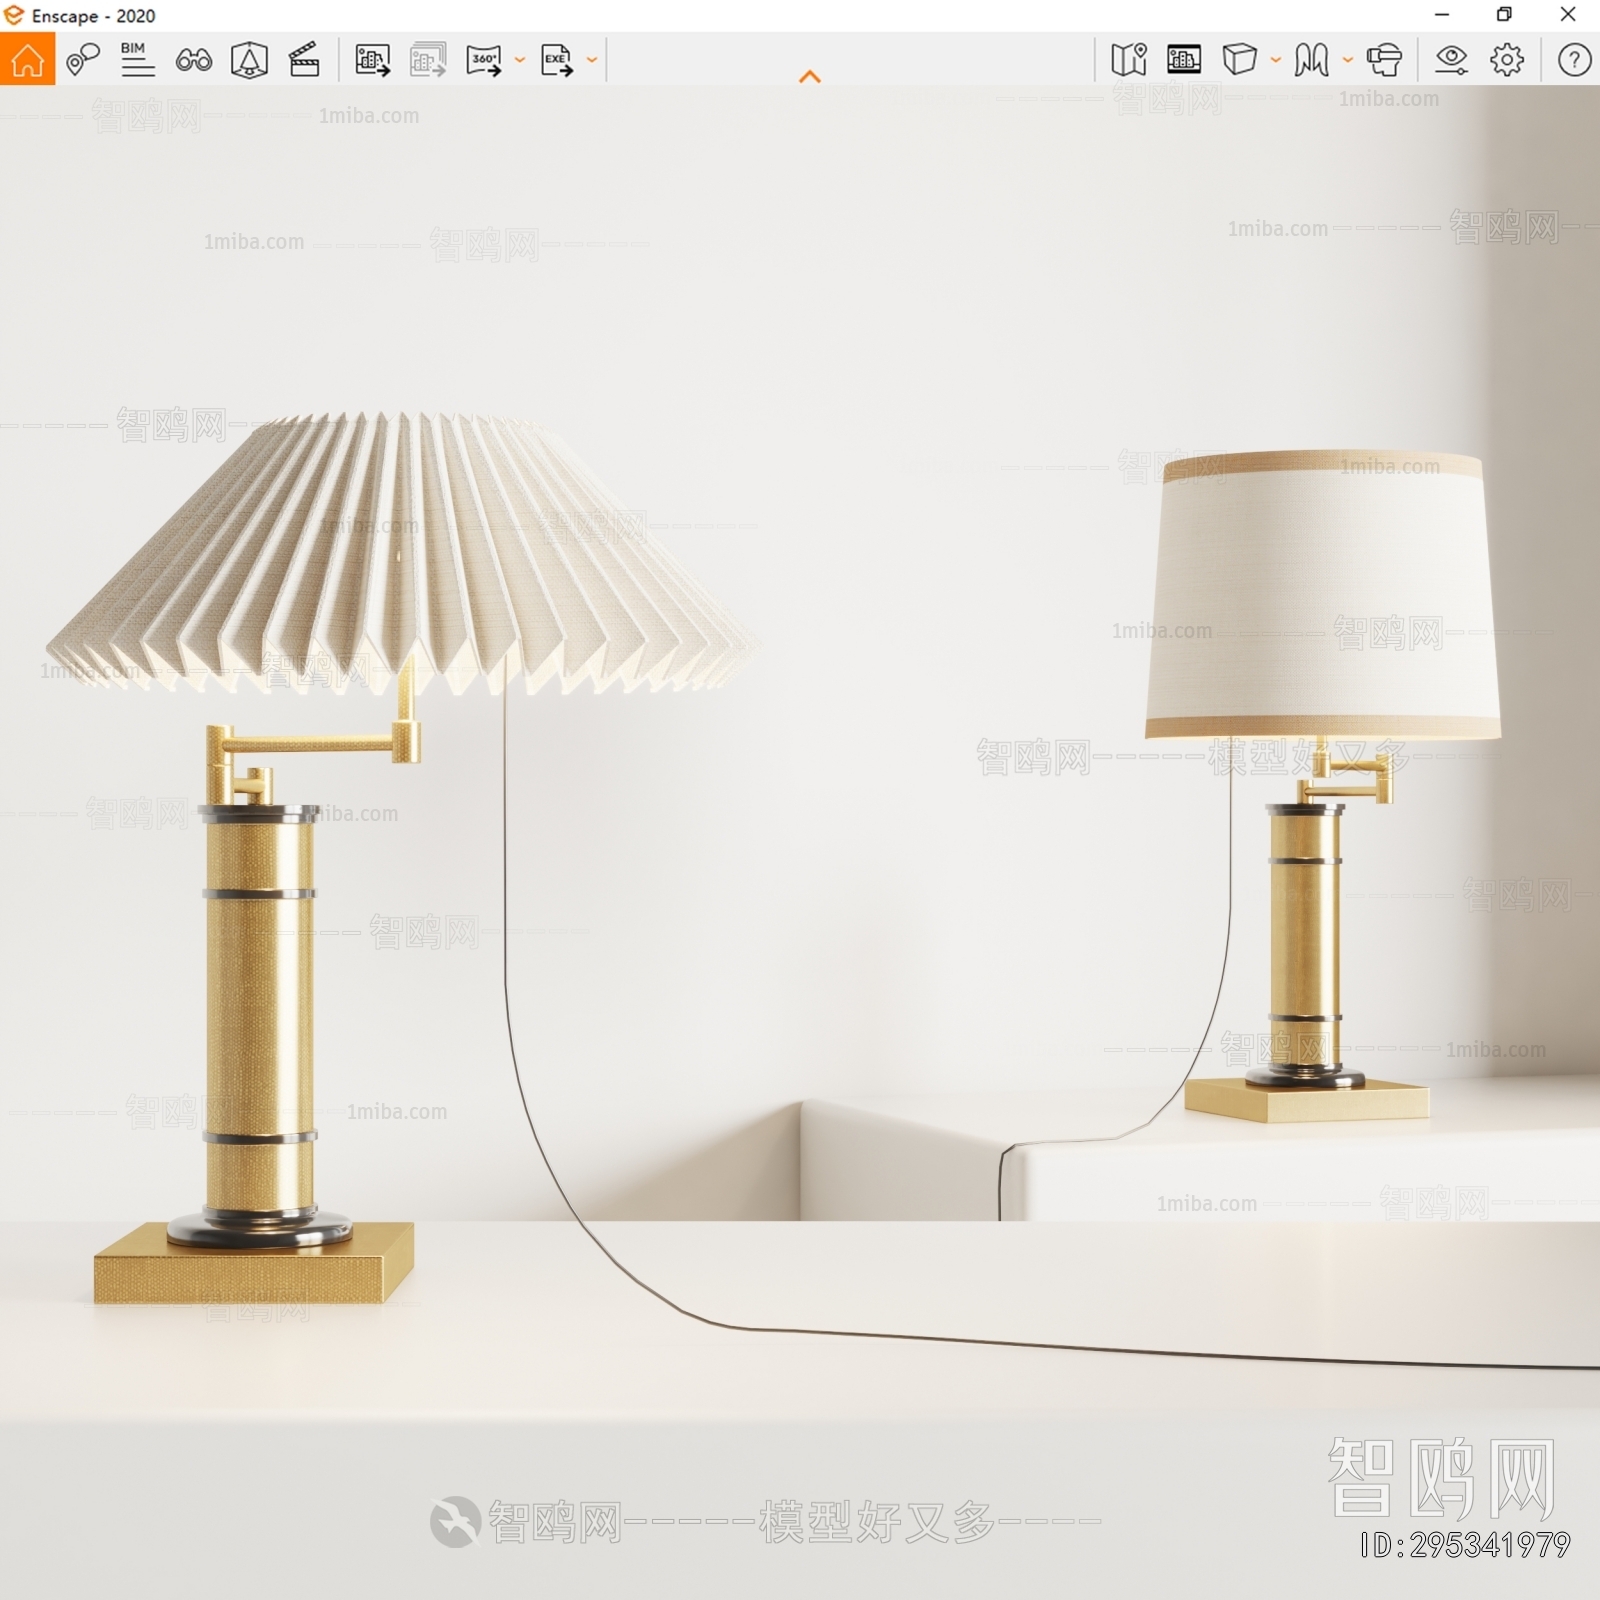Screen dimensions: 1600x1600
Task: Expand the navigation mode dropdown arrow
Action: click(1347, 60)
